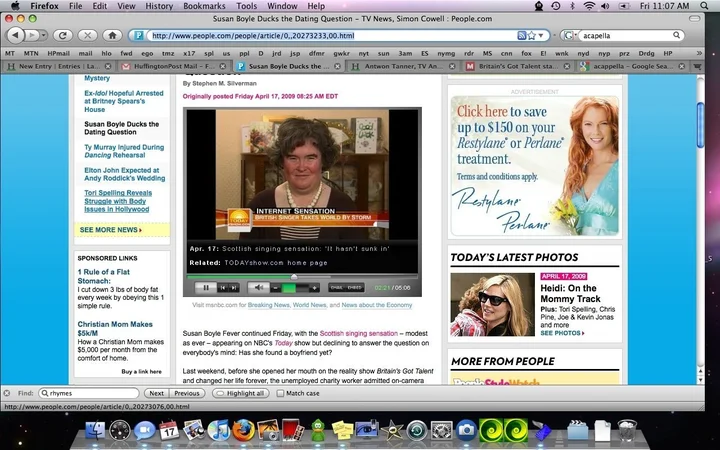Open Finder from the dock
Image resolution: width=720 pixels, height=450 pixels.
95,431
